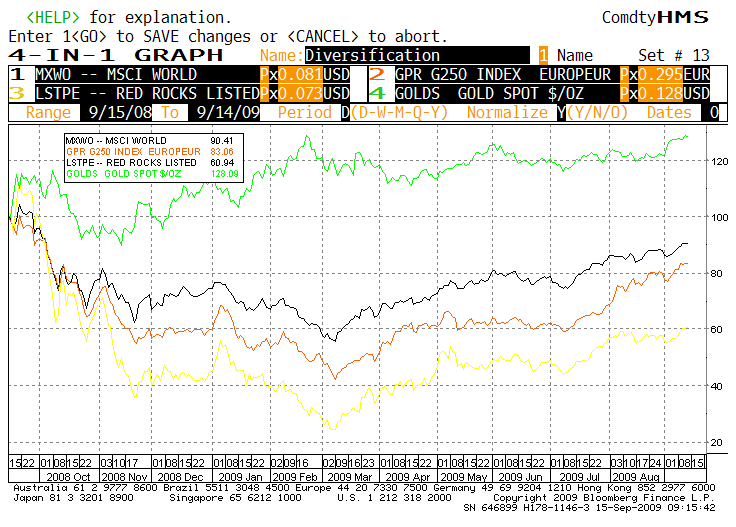736x527 pixels.
Task: Click the 2008 Oct axis label
Action: (68, 477)
